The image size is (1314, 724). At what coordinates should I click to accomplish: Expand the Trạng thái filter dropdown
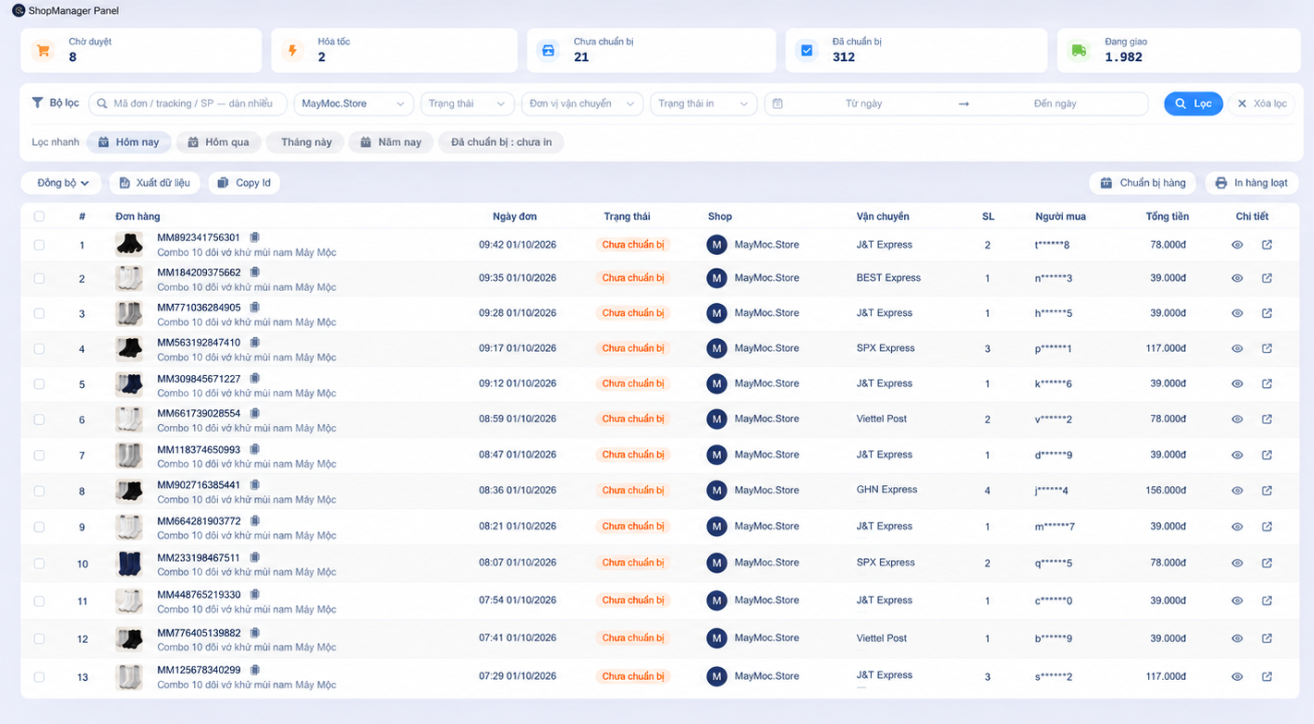pyautogui.click(x=468, y=104)
